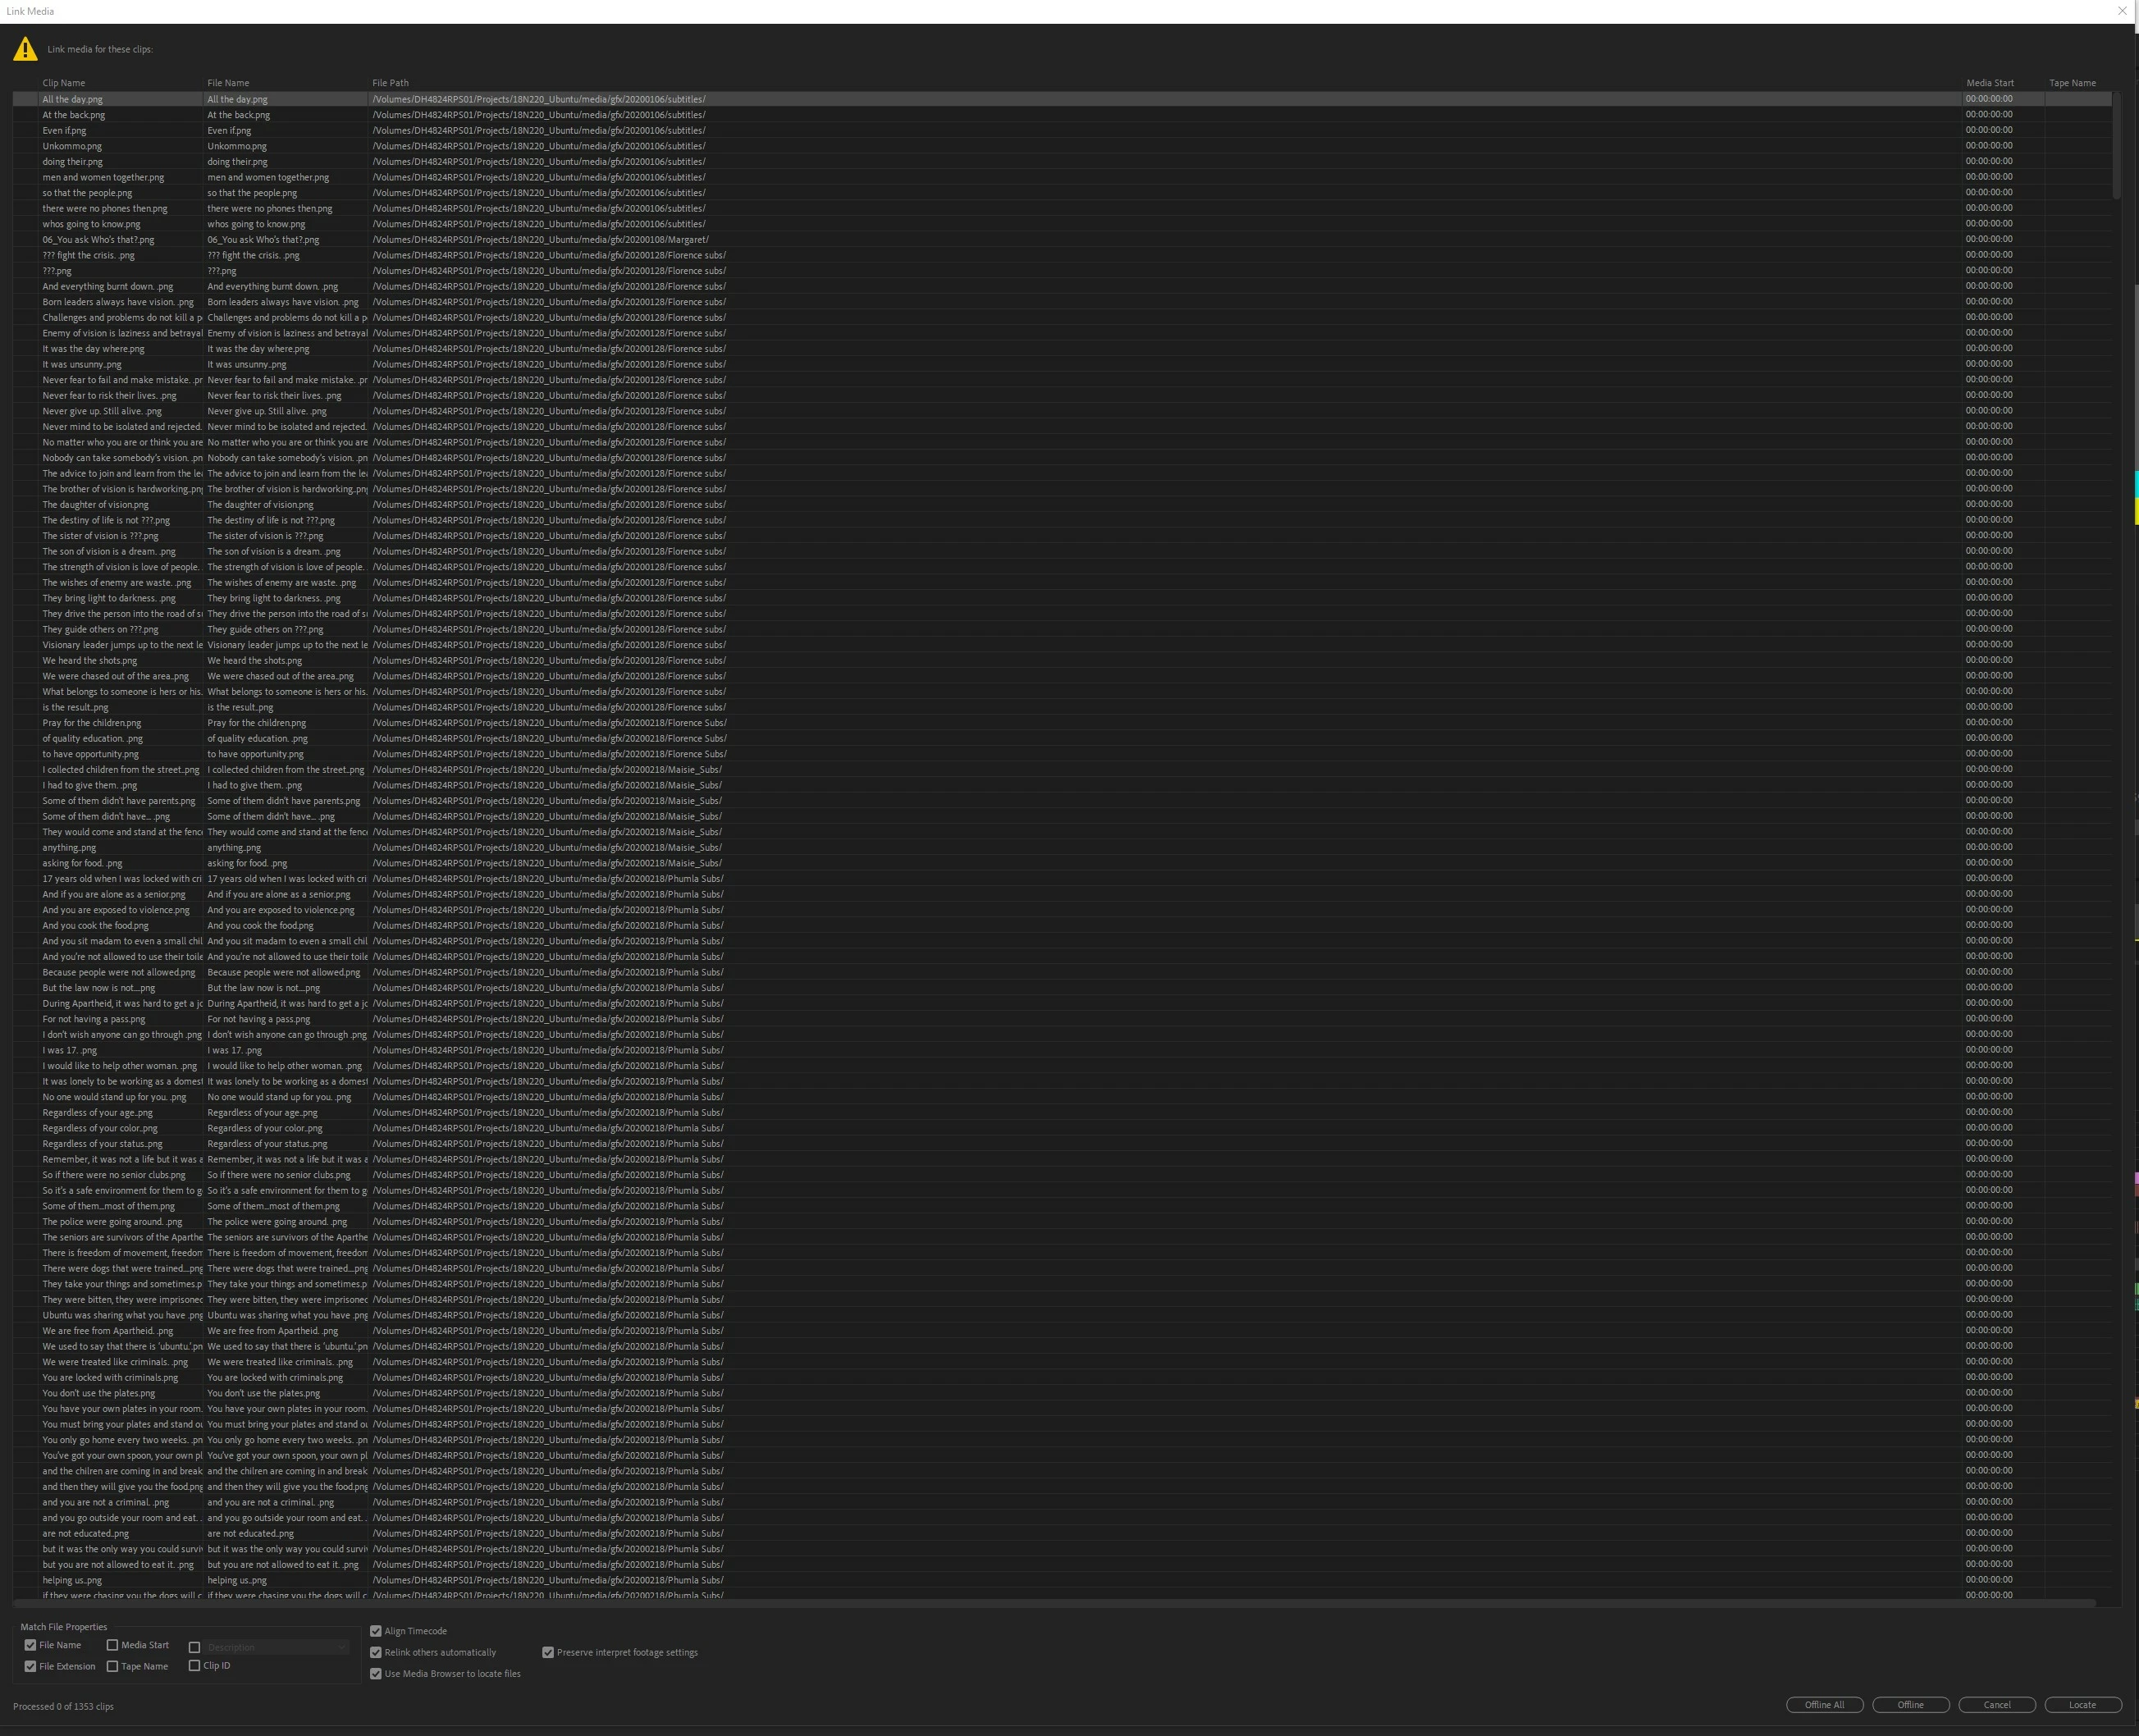This screenshot has width=2139, height=1736.
Task: Uncheck Use Media Browser to locate files
Action: (376, 1674)
